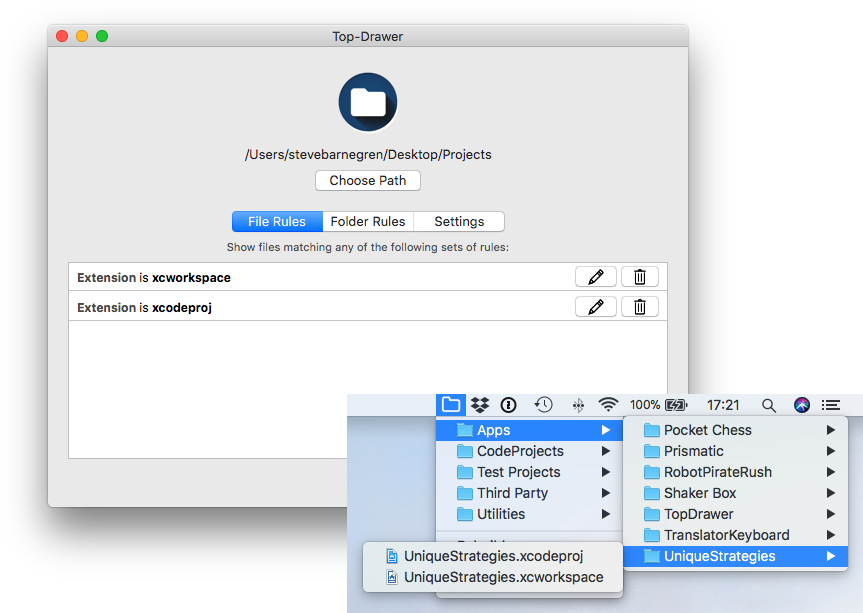Activate Siri from the menu bar
This screenshot has width=863, height=613.
tap(801, 404)
